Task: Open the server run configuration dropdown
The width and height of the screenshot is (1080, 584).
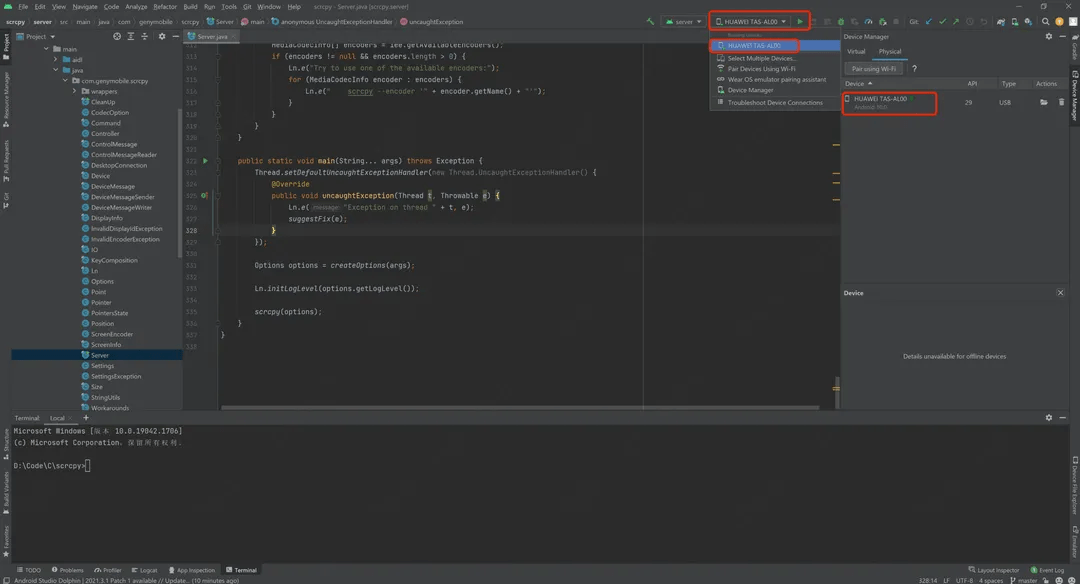Action: point(684,21)
